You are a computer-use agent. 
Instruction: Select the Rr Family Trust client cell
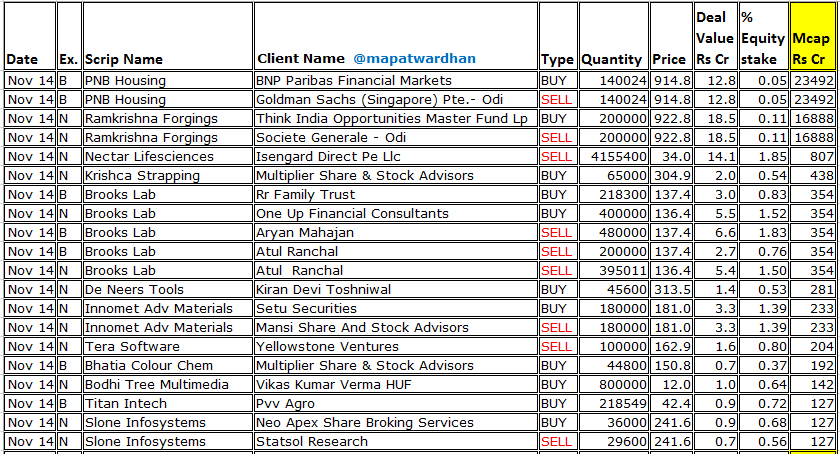click(396, 195)
